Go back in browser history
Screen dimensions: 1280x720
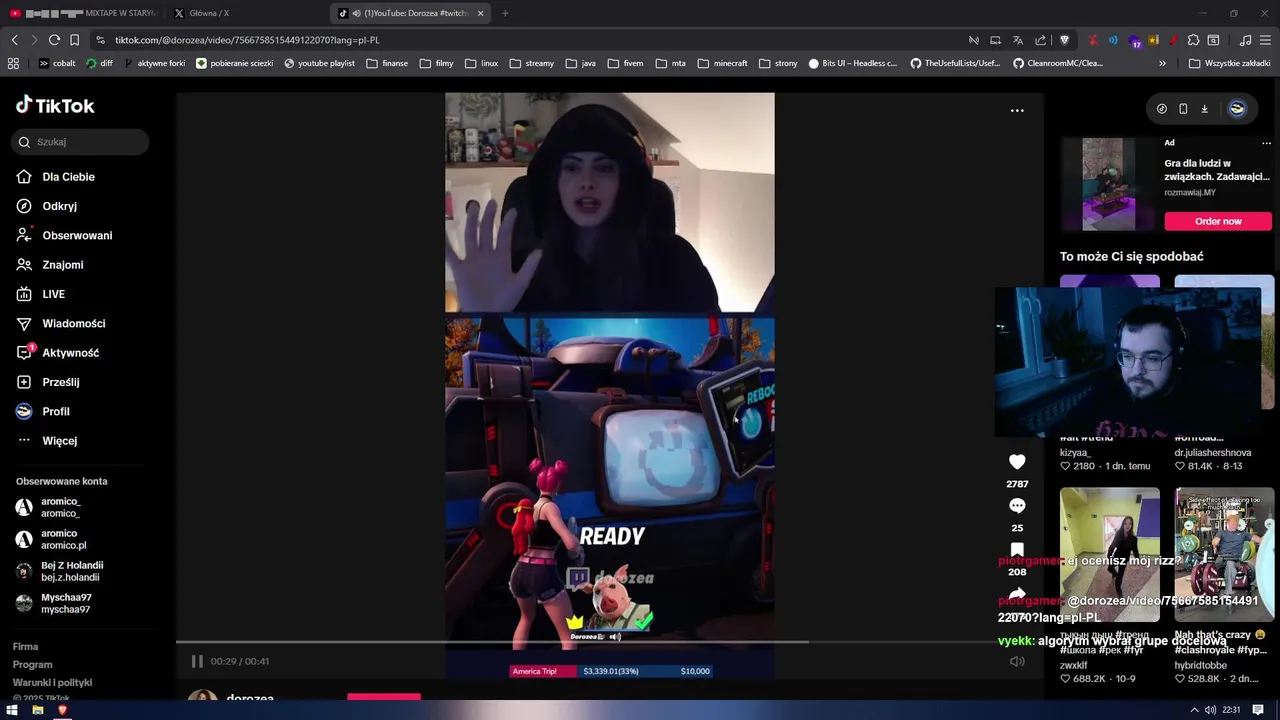[14, 40]
